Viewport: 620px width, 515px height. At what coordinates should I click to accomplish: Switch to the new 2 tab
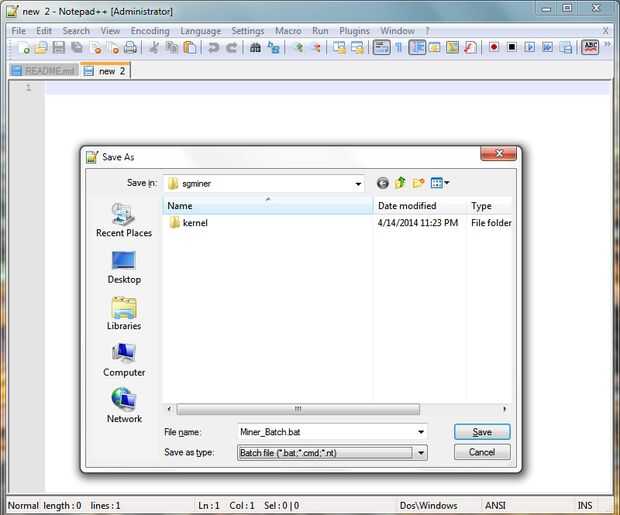(x=106, y=71)
